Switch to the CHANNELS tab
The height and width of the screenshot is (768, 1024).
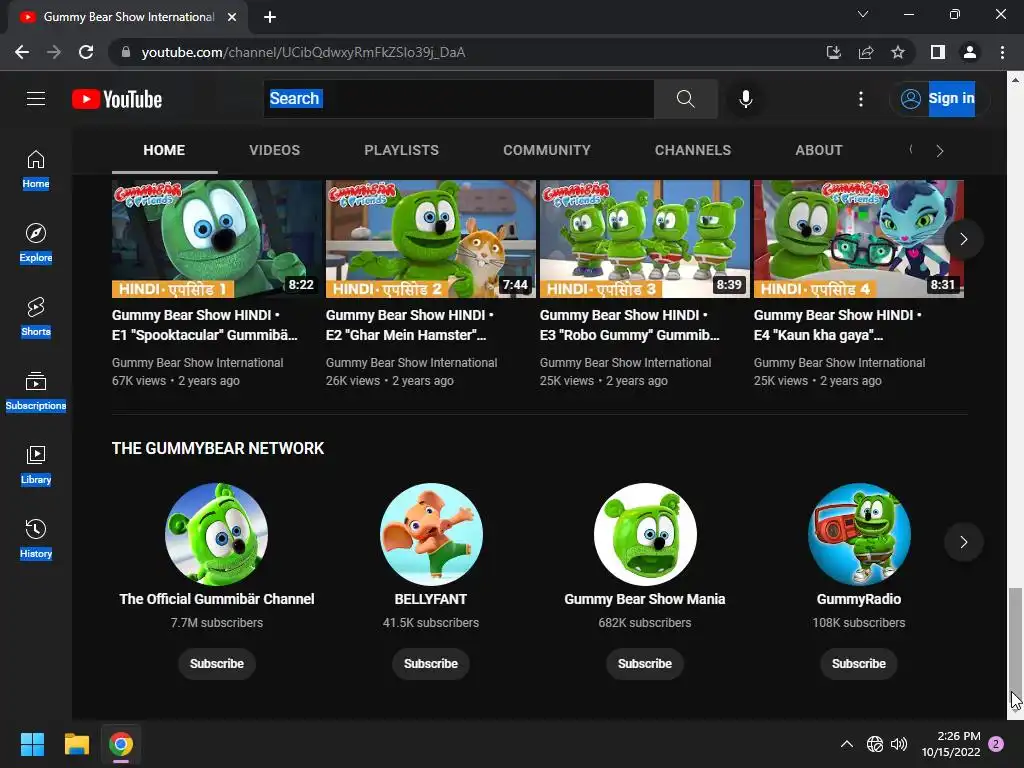693,150
